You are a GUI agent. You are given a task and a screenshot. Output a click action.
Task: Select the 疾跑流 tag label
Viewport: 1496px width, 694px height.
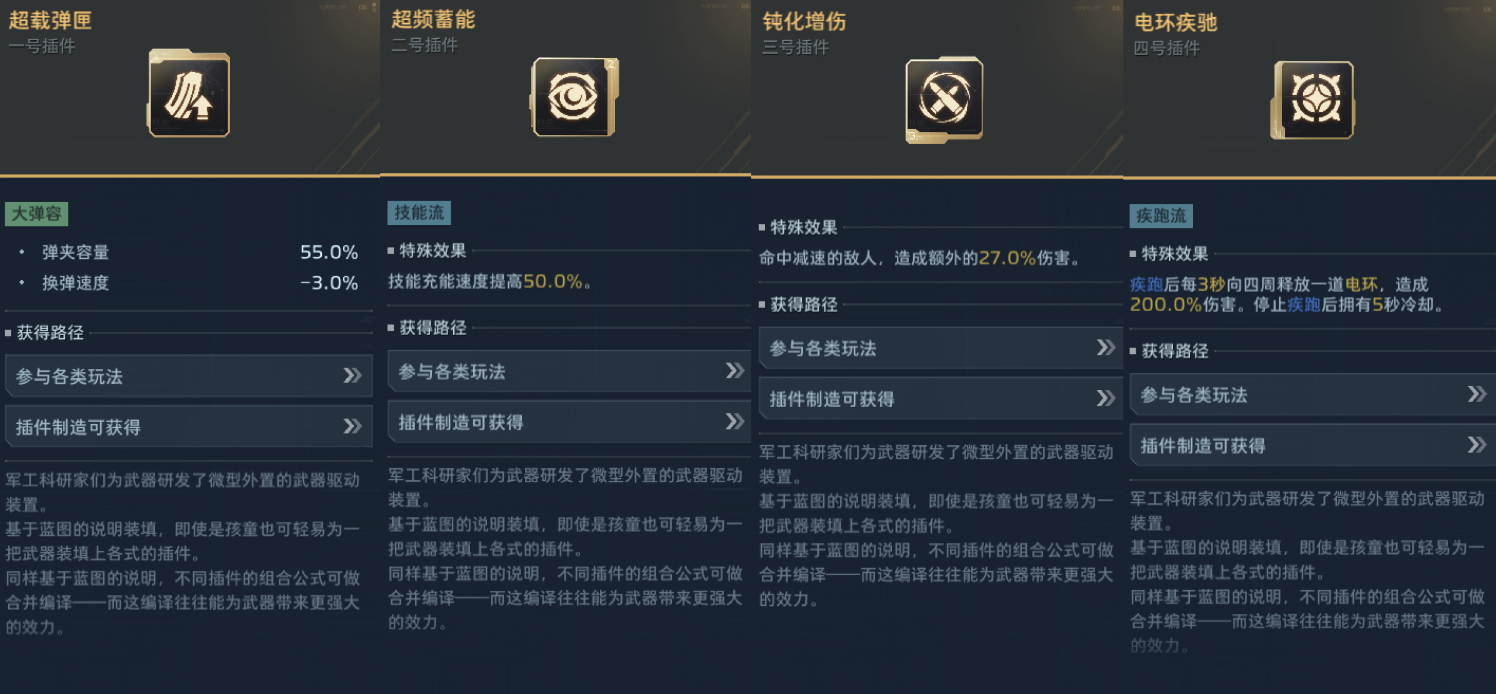point(1161,216)
